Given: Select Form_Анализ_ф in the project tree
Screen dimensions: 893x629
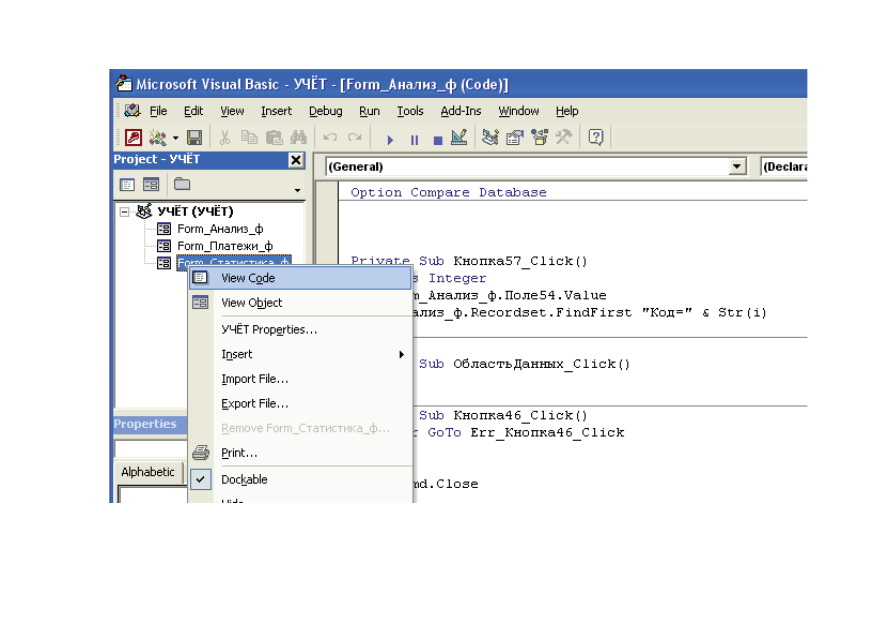Looking at the screenshot, I should point(220,229).
